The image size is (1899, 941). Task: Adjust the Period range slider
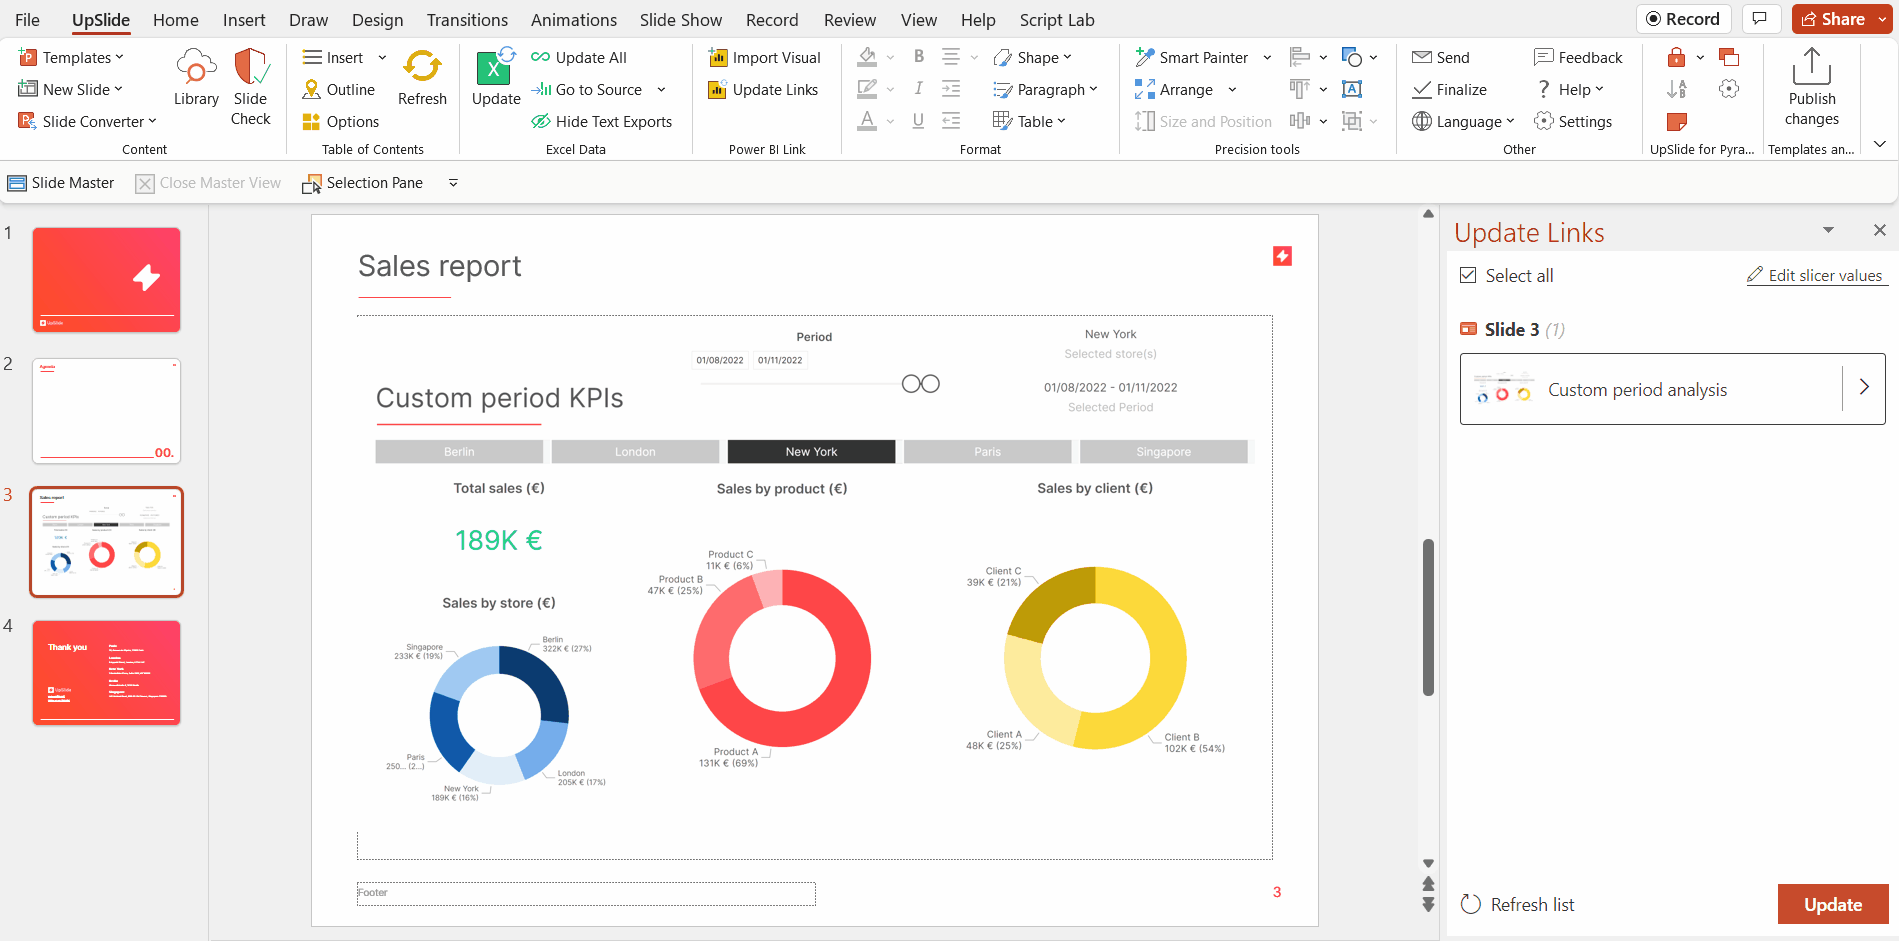921,383
